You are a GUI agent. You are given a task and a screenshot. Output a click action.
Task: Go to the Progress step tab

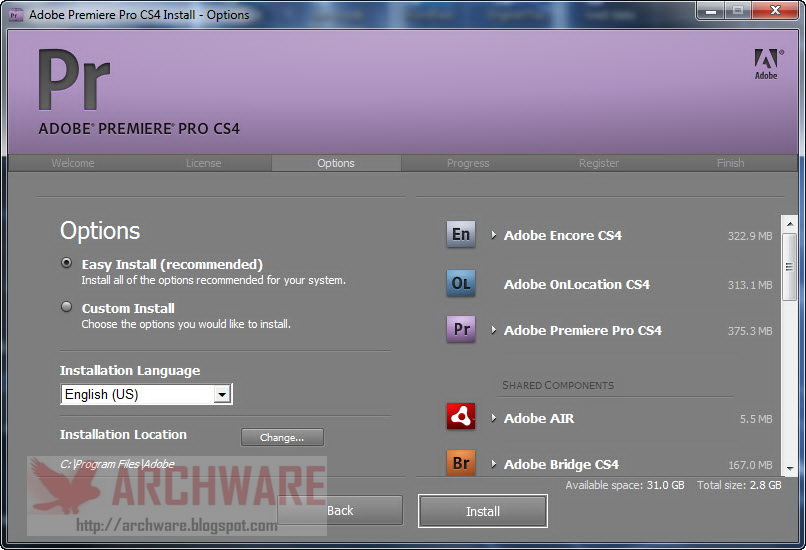[x=468, y=163]
